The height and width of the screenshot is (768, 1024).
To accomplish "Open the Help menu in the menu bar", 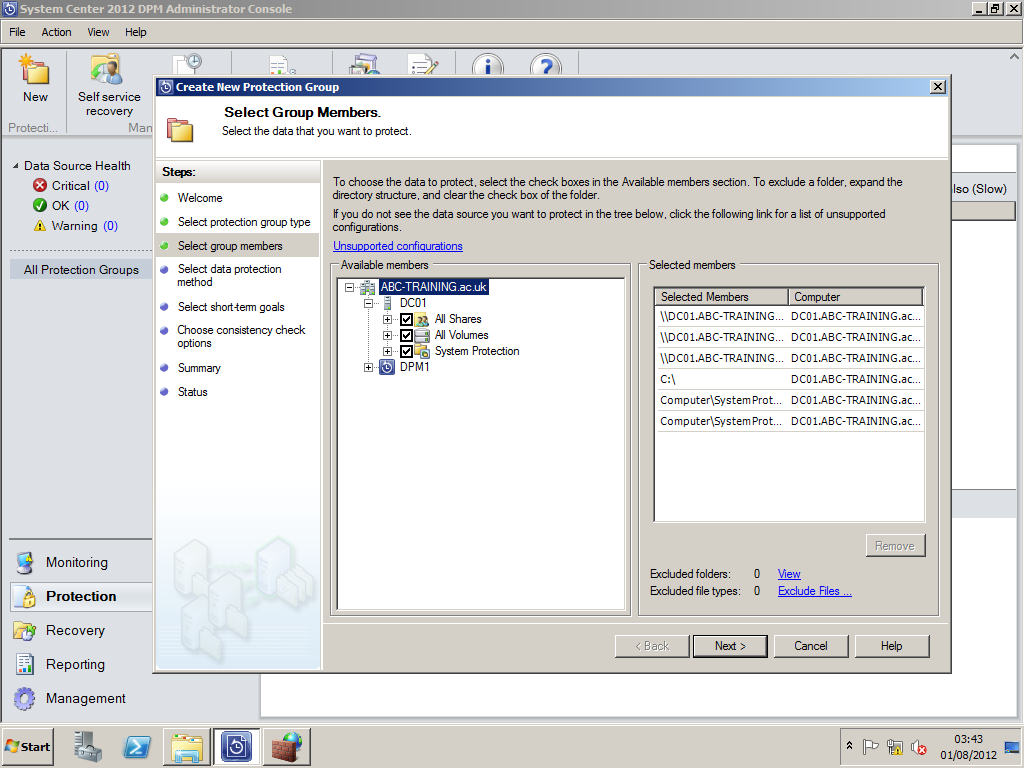I will pos(136,32).
